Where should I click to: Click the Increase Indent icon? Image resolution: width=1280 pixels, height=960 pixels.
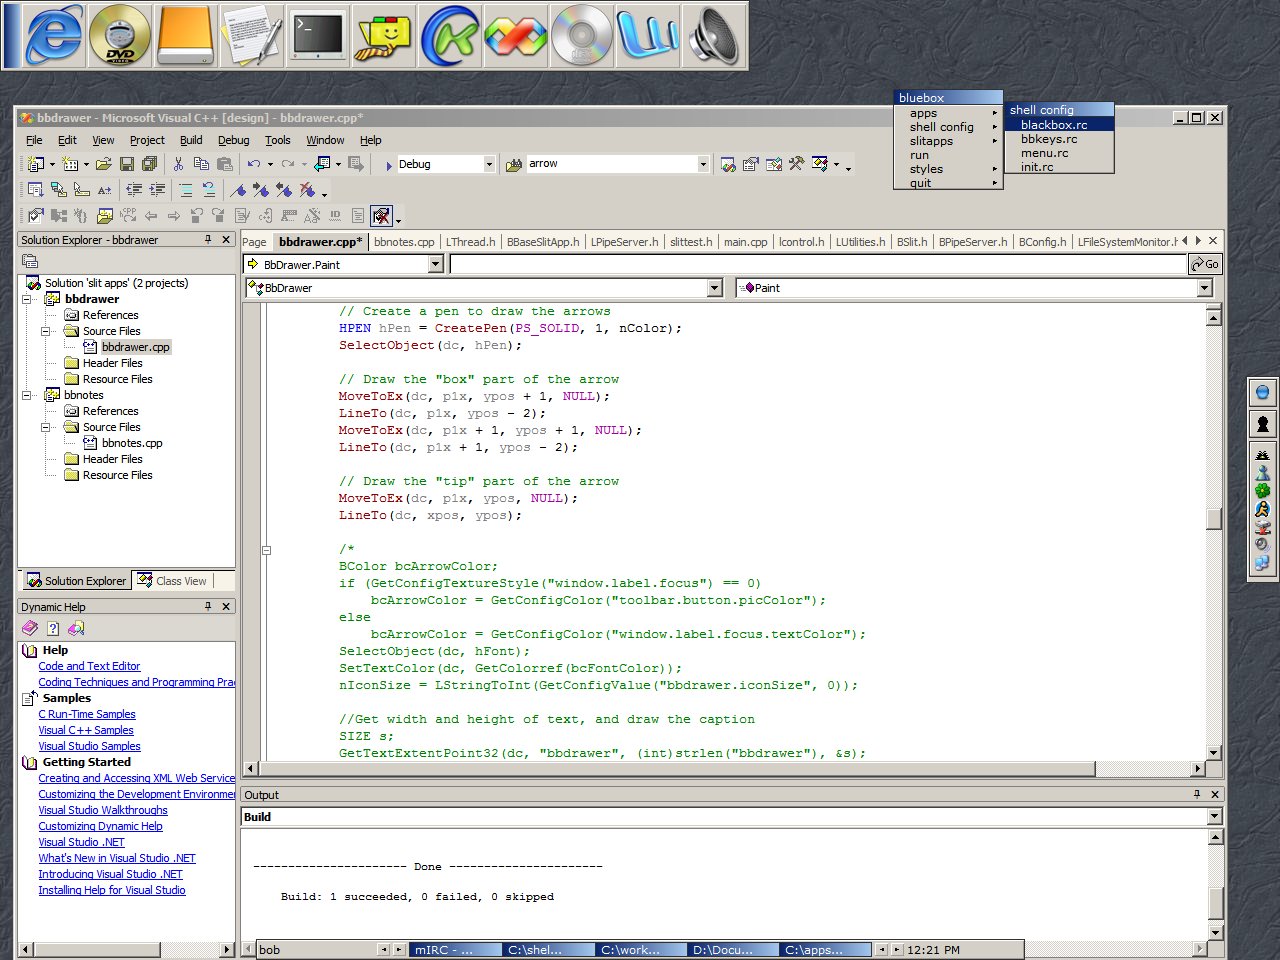pyautogui.click(x=157, y=189)
